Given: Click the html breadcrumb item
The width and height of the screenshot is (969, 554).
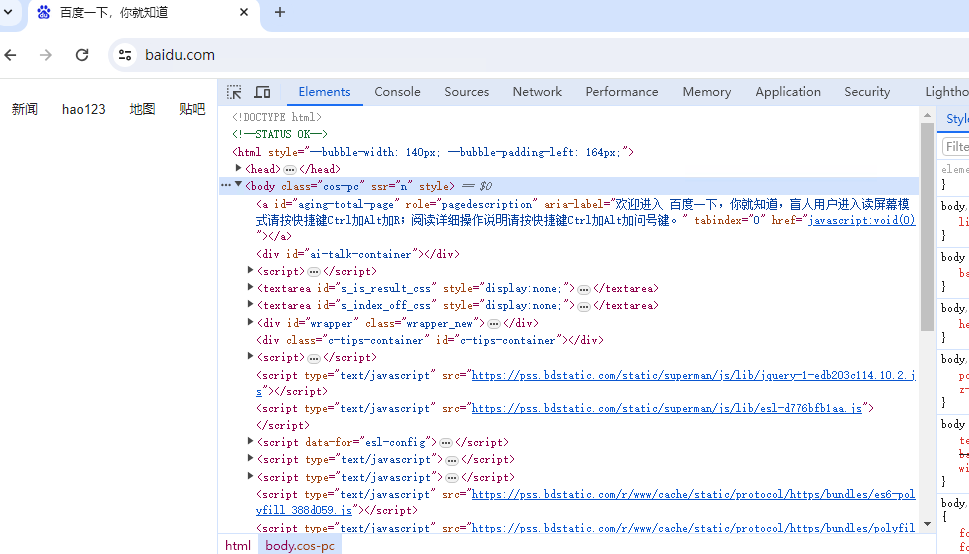Looking at the screenshot, I should (x=238, y=545).
